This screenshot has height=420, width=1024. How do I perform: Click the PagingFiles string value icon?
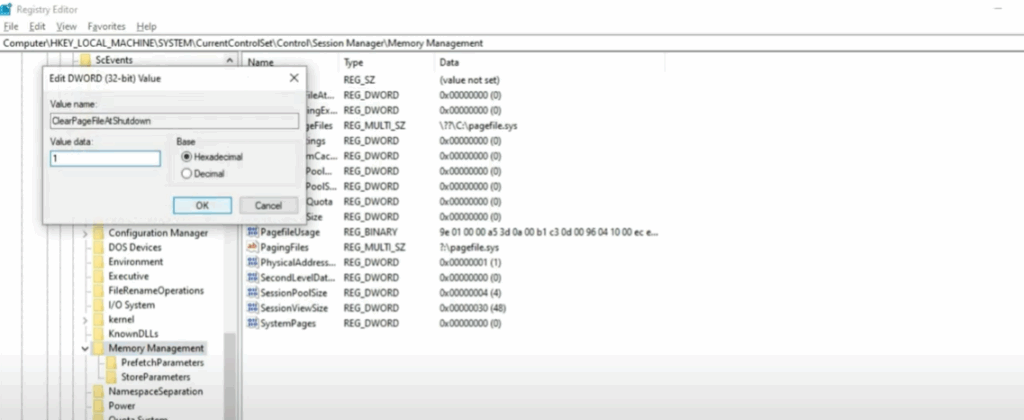(x=252, y=247)
